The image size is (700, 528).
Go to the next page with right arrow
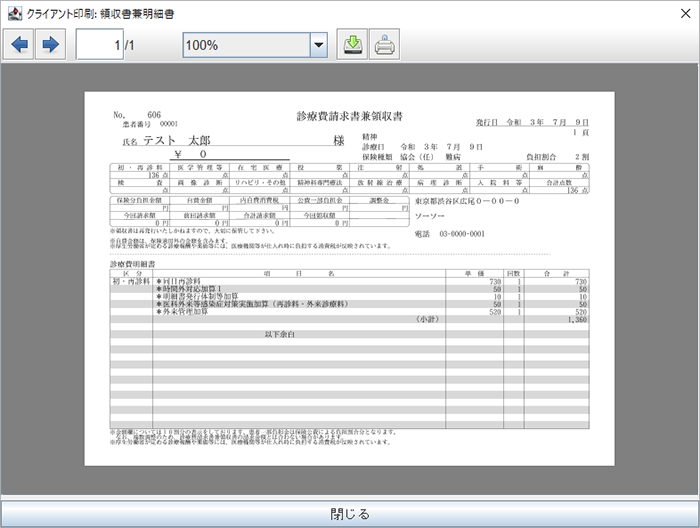(51, 45)
